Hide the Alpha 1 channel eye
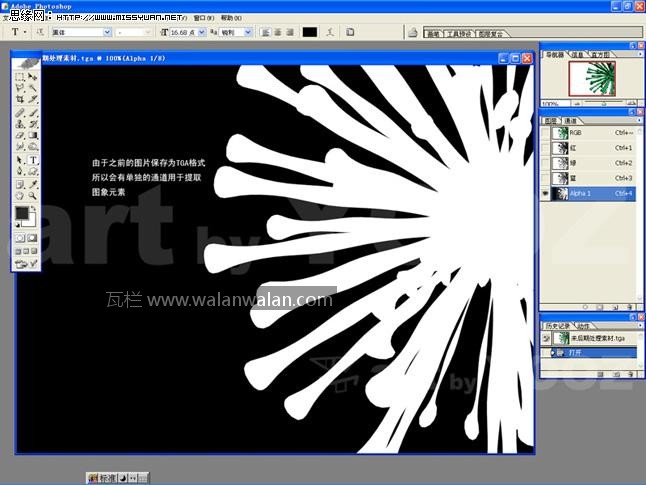Image resolution: width=646 pixels, height=485 pixels. click(x=546, y=193)
